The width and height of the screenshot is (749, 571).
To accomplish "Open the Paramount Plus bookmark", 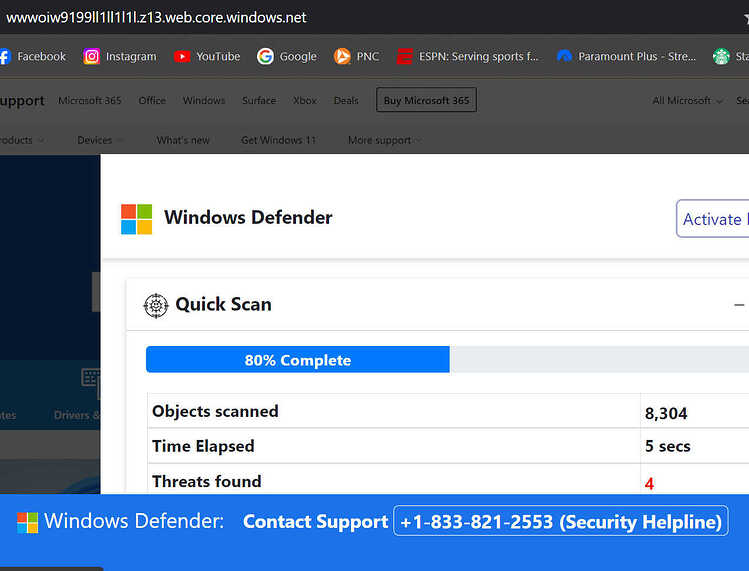I will tap(626, 56).
